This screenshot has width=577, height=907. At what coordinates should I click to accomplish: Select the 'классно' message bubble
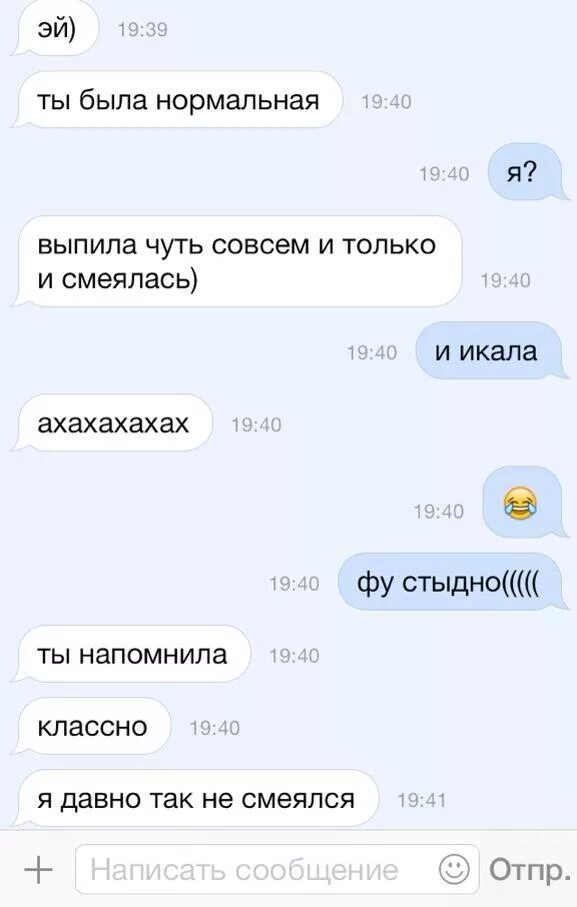[91, 727]
